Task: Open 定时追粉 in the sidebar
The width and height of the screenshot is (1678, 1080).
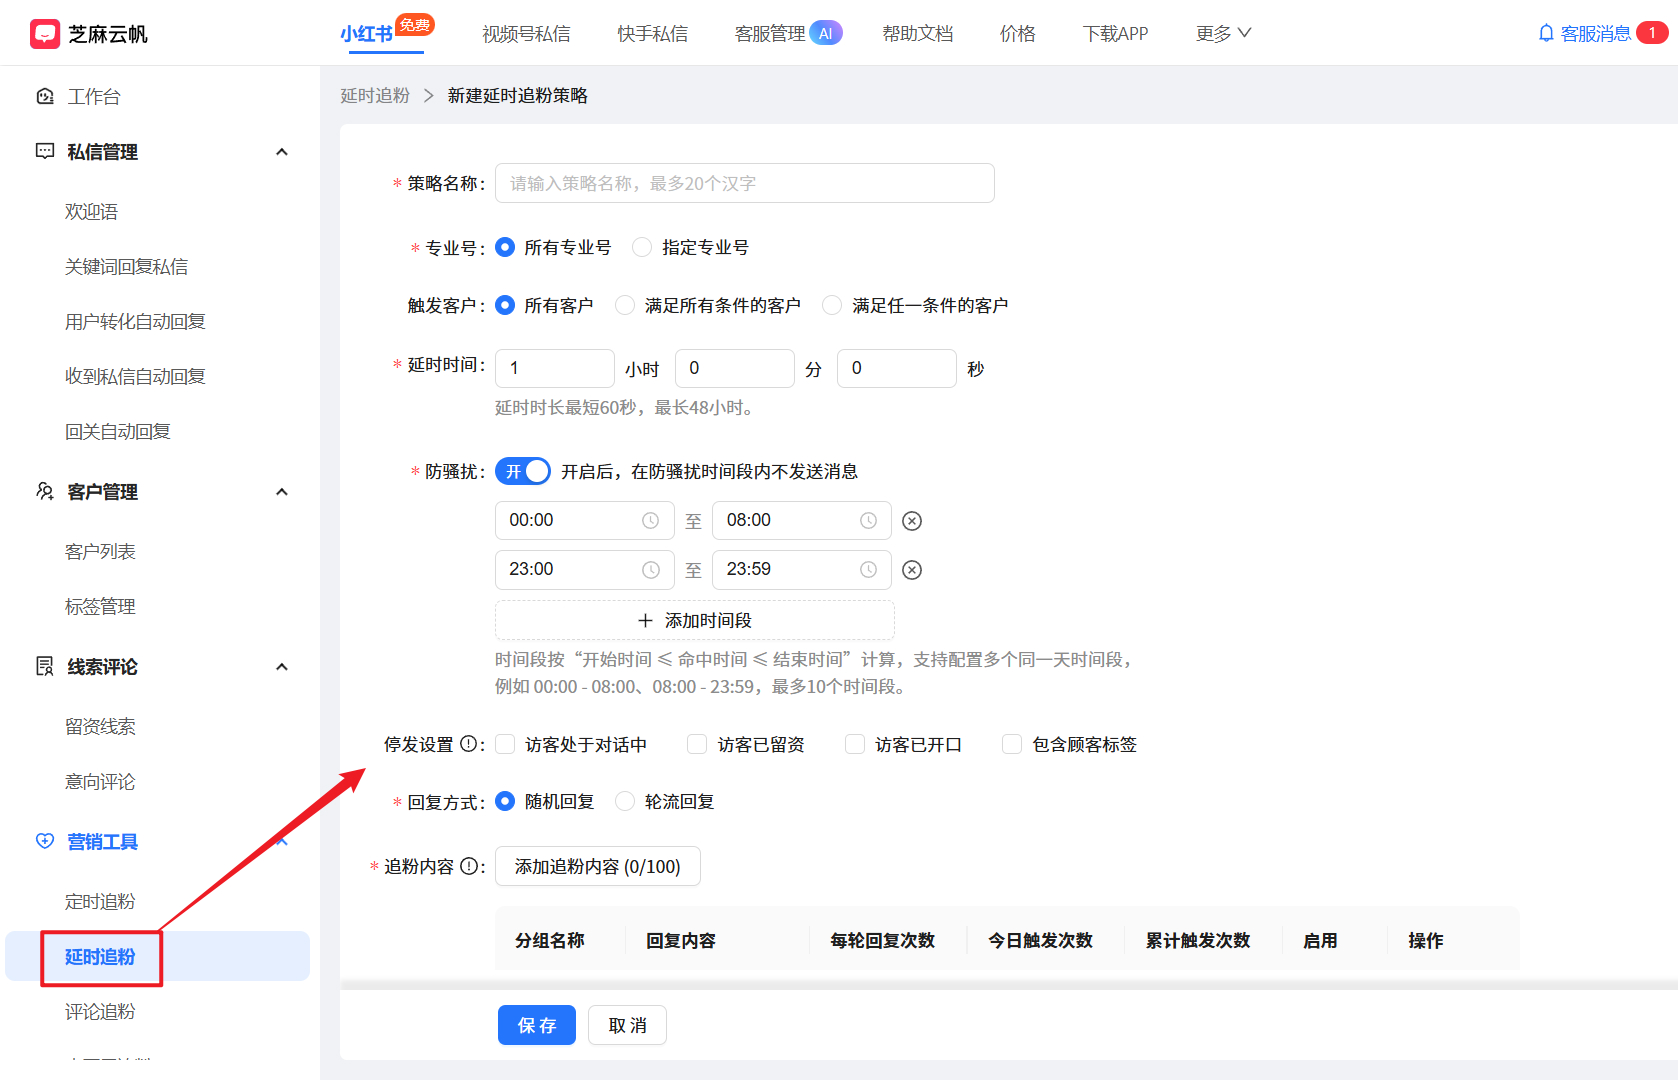Action: tap(100, 901)
